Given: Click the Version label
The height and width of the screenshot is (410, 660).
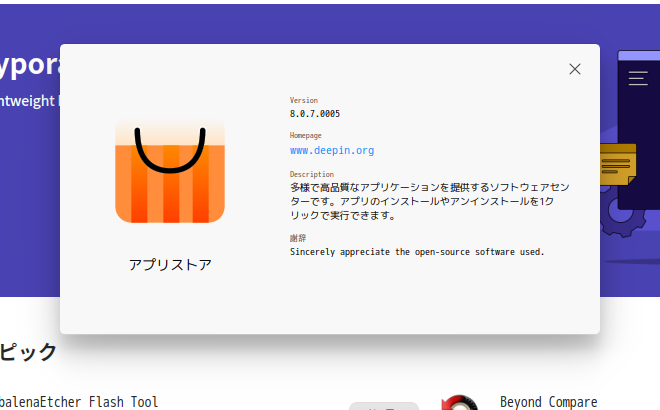Looking at the screenshot, I should (x=303, y=100).
